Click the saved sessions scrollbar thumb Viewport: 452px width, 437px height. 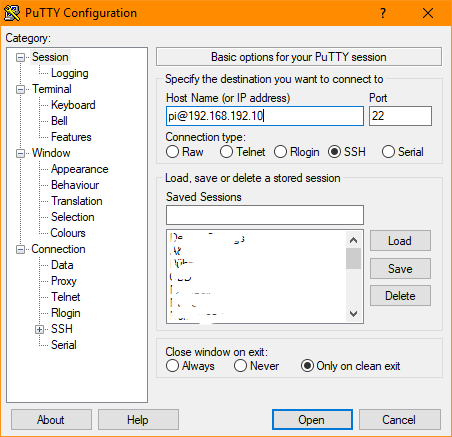tap(353, 259)
